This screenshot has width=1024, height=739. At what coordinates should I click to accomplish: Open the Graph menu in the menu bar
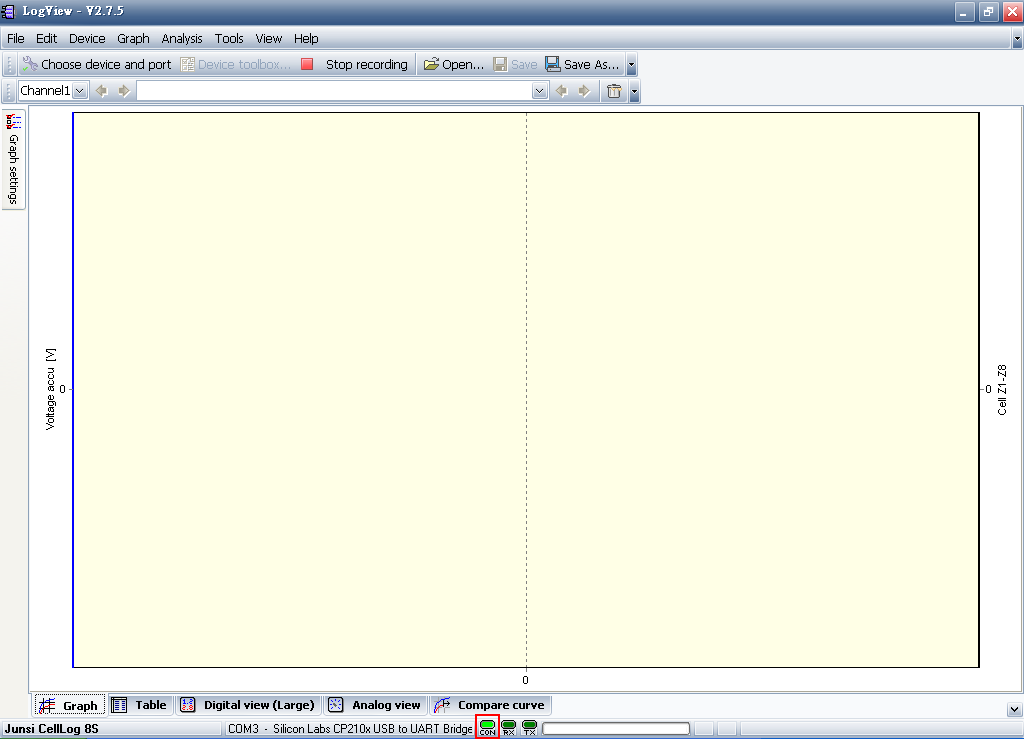click(x=133, y=39)
